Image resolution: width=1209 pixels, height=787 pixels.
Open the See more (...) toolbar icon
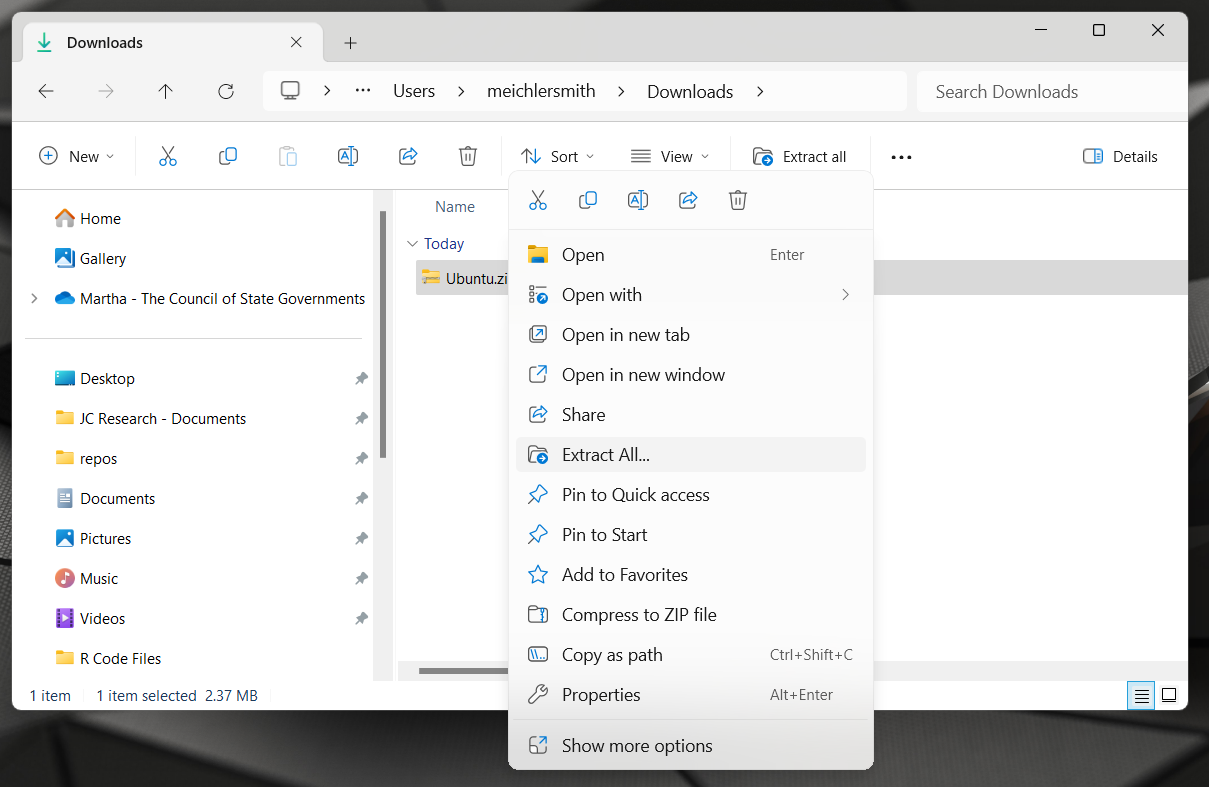pos(900,156)
